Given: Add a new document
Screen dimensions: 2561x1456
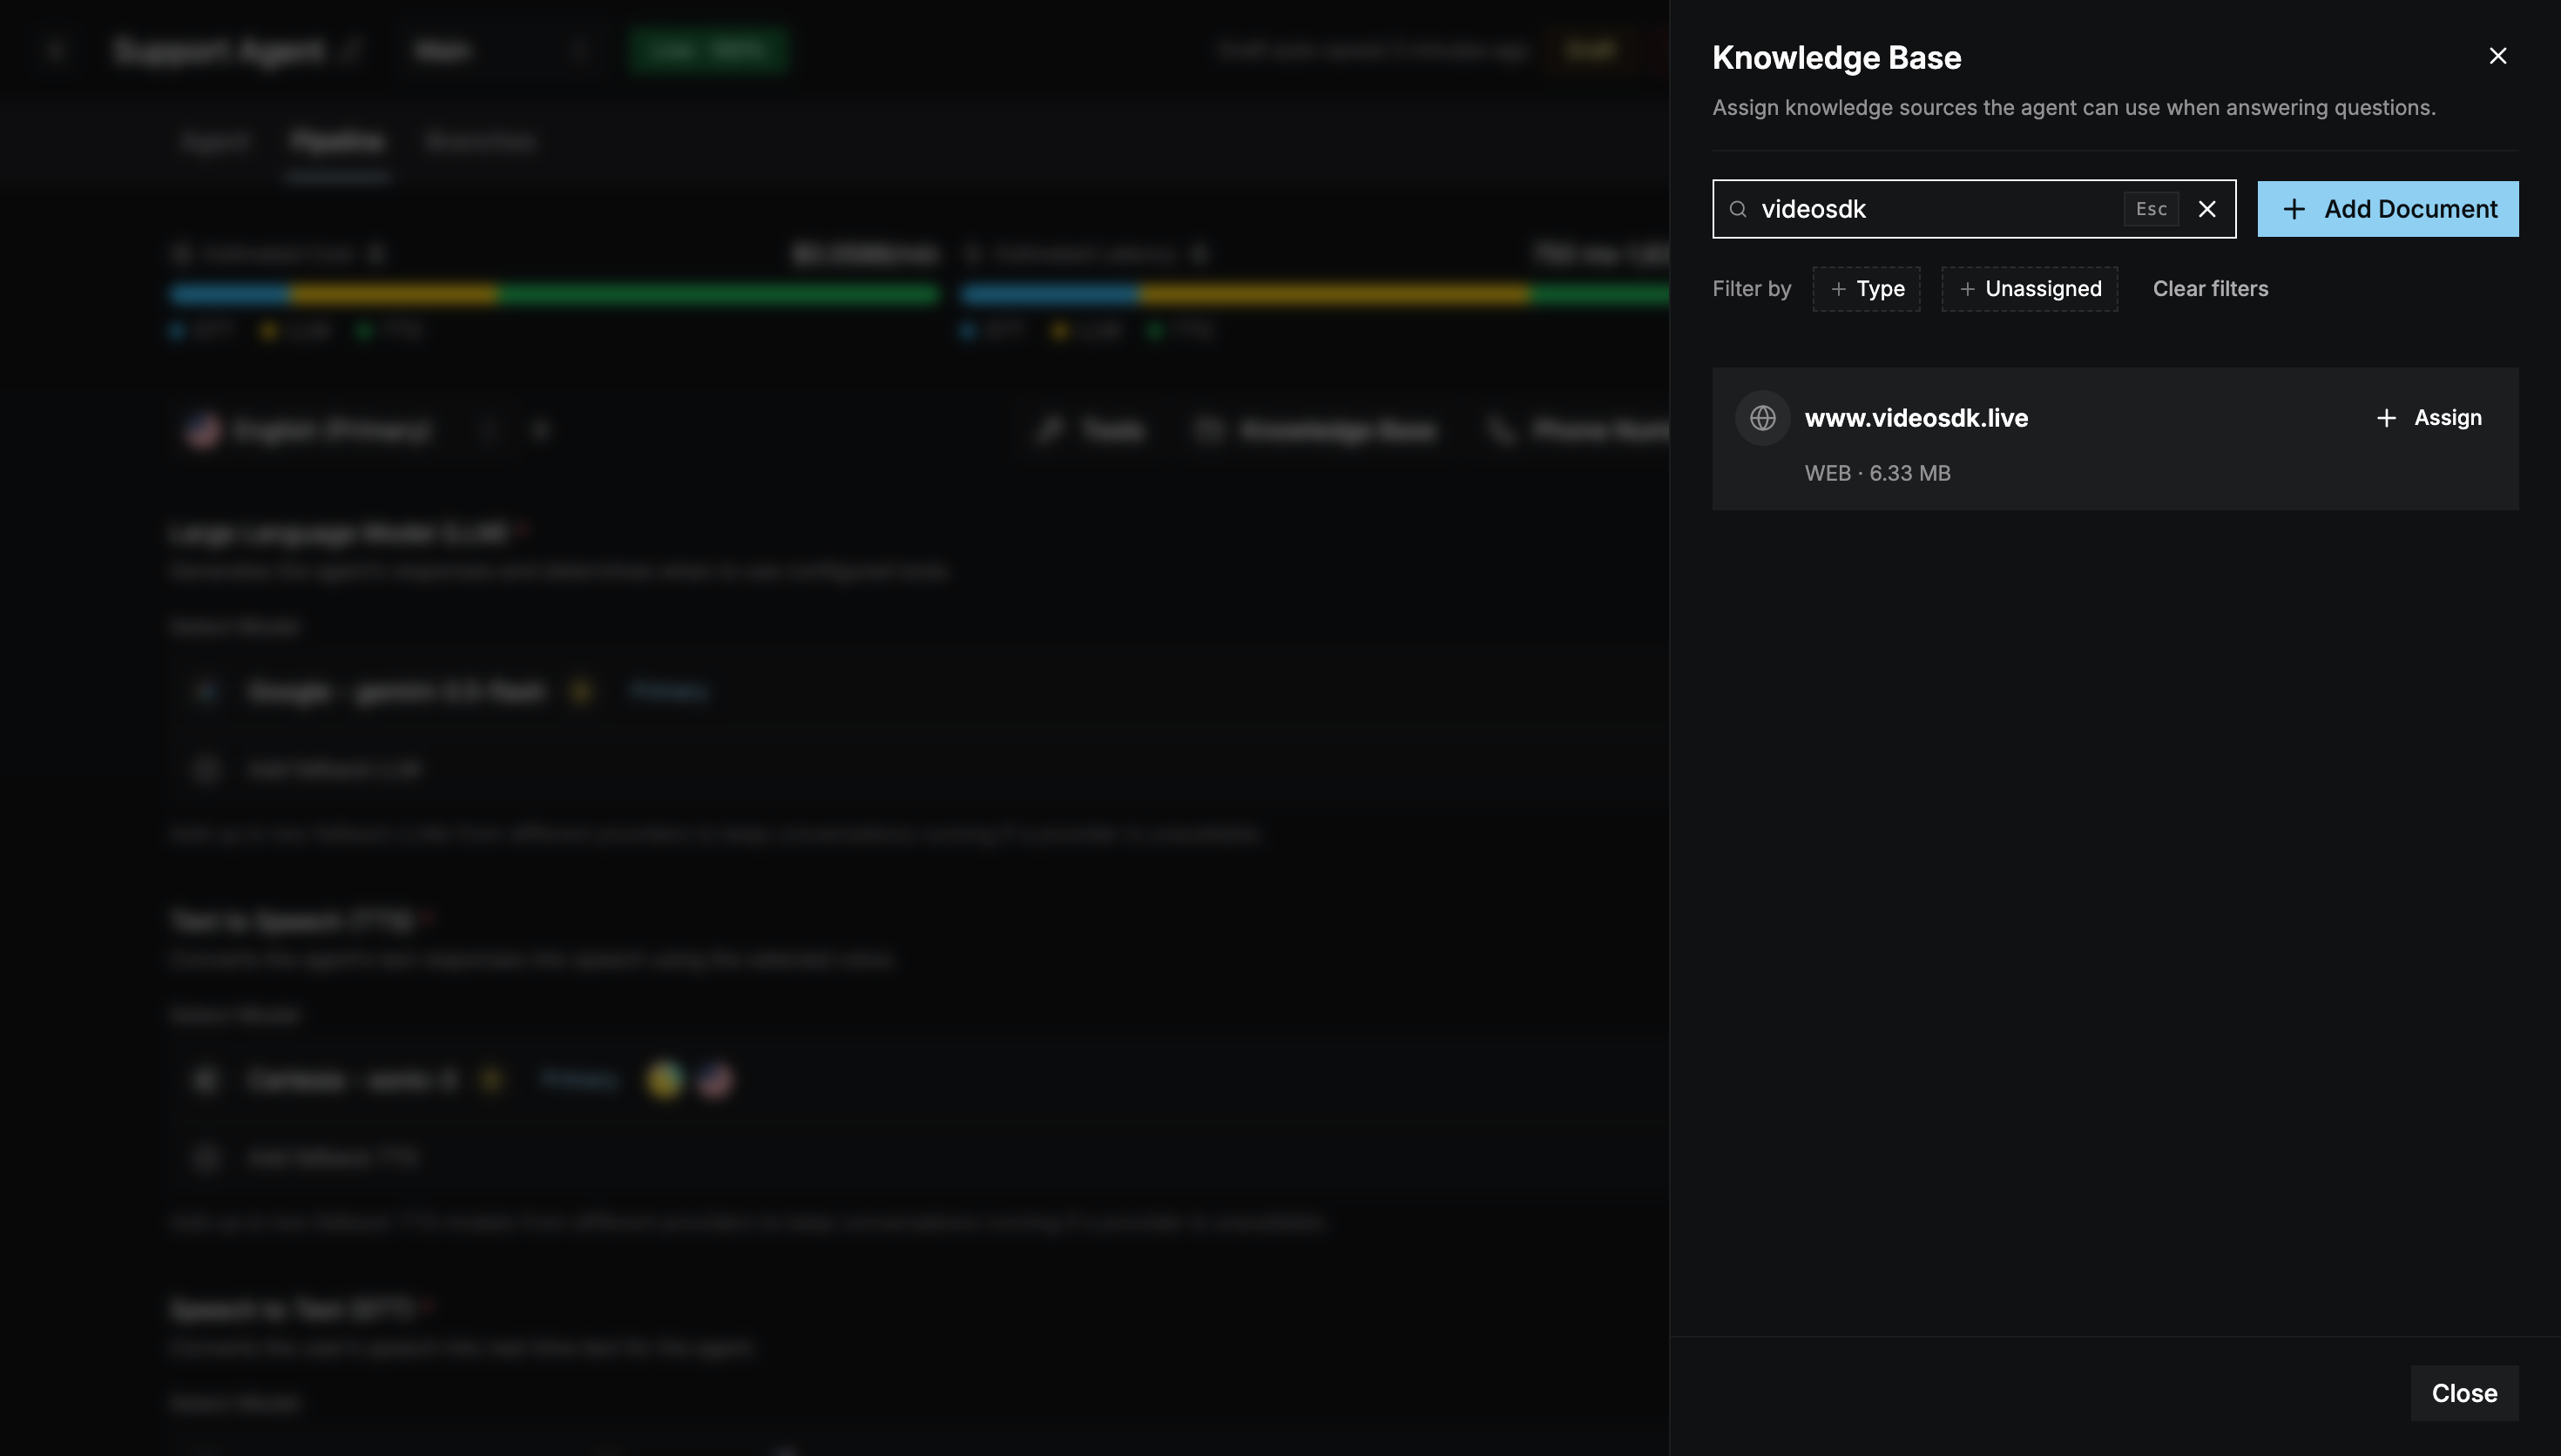Looking at the screenshot, I should (x=2388, y=209).
